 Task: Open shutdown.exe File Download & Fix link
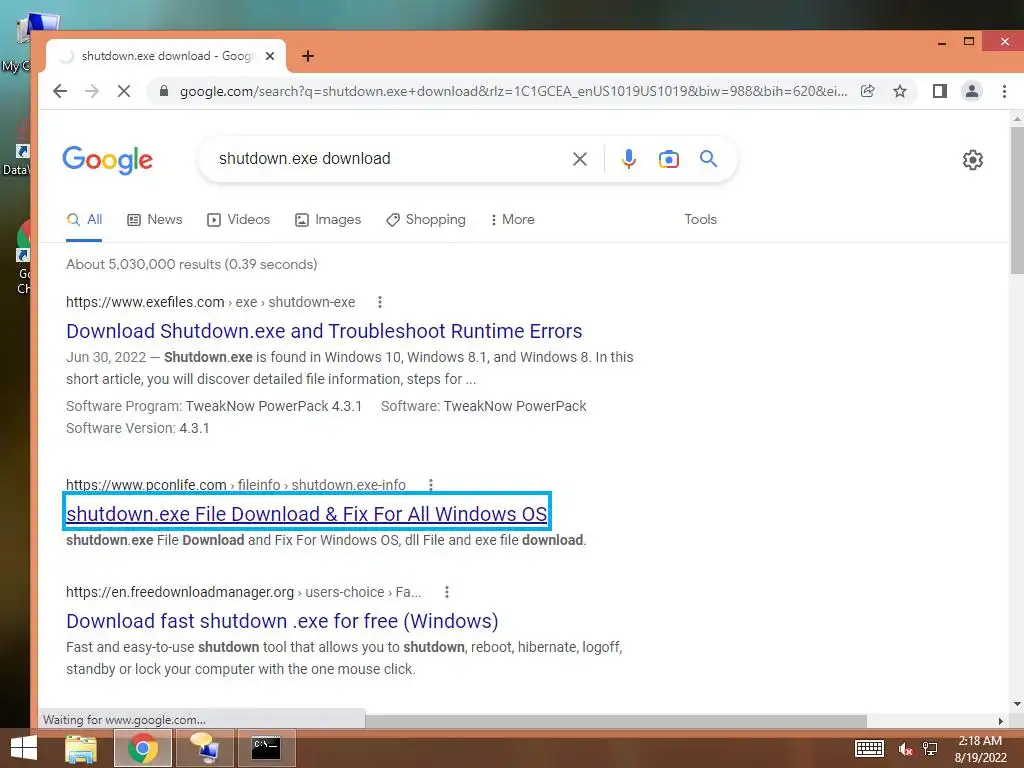pyautogui.click(x=306, y=514)
